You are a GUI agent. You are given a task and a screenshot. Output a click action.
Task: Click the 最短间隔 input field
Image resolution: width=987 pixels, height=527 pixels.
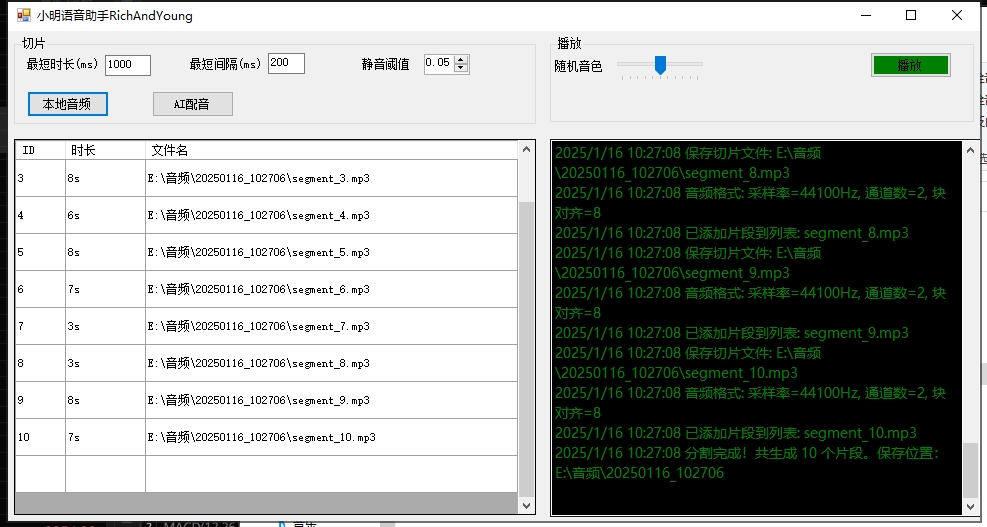(x=286, y=64)
